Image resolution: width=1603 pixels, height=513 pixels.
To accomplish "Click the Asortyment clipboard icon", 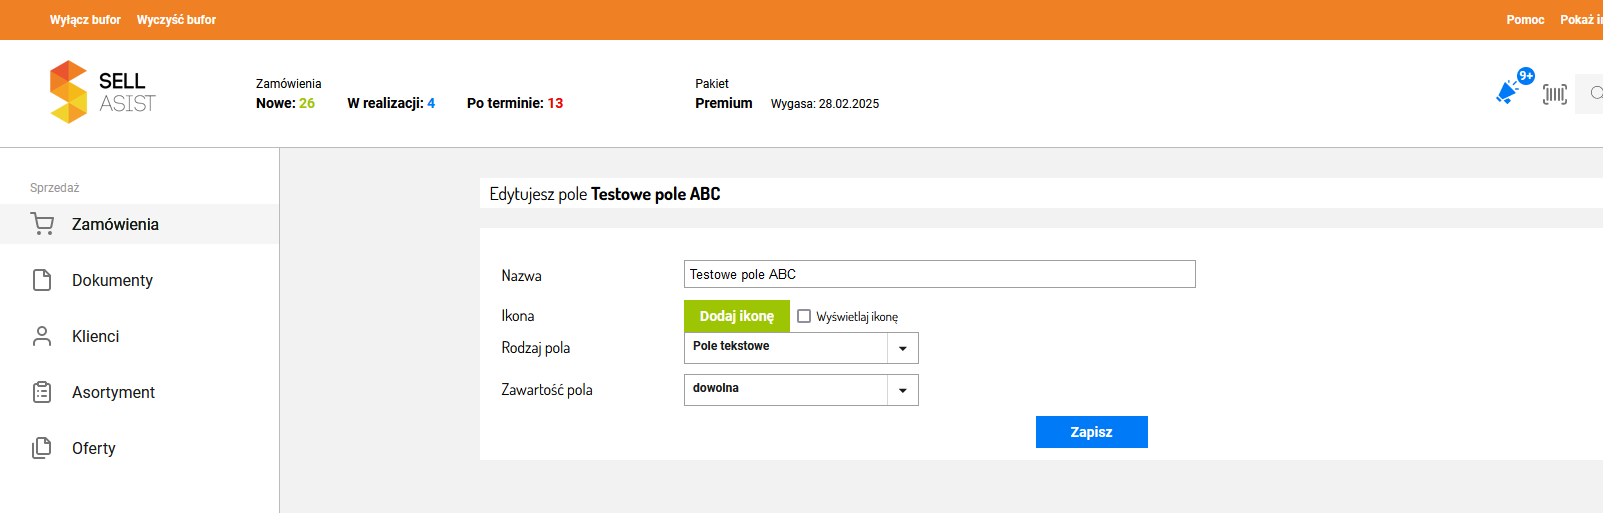I will tap(42, 392).
